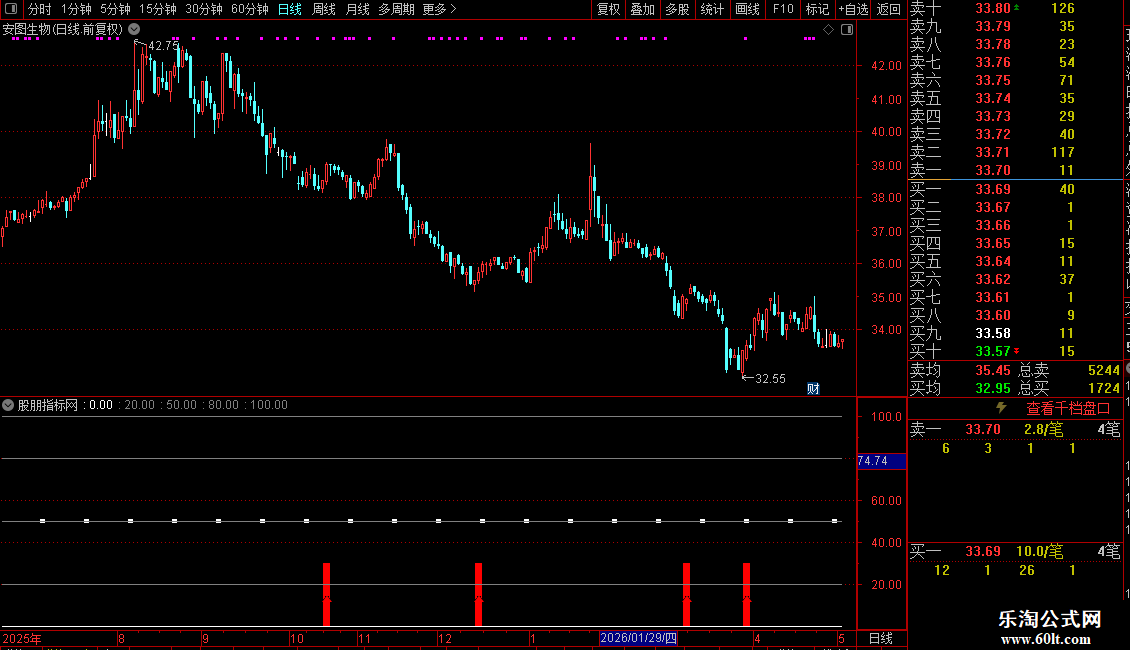
Task: Click the green down arrow beside 33.57
Action: click(1016, 351)
